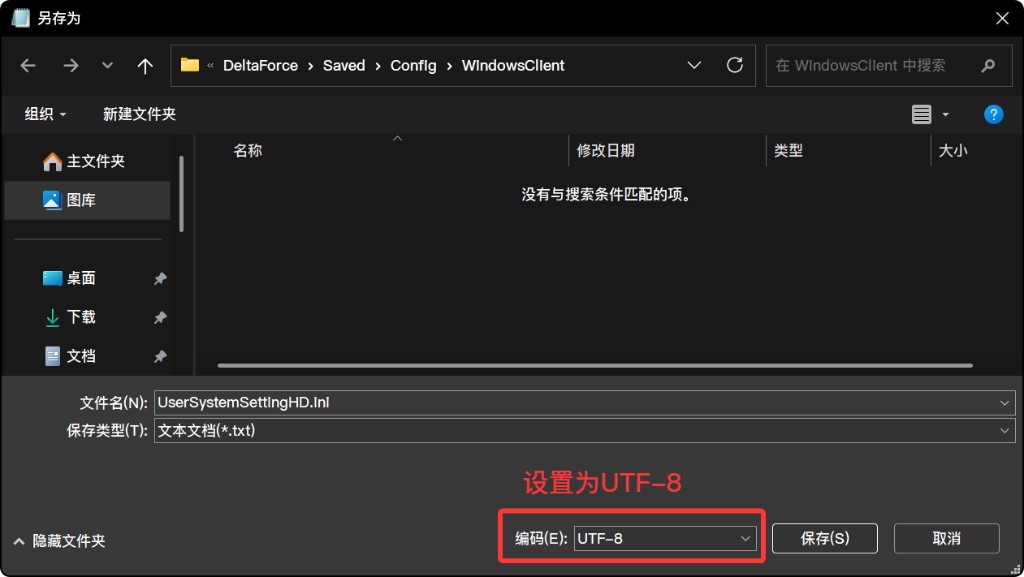
Task: Unpin 文档 from the sidebar
Action: (160, 355)
